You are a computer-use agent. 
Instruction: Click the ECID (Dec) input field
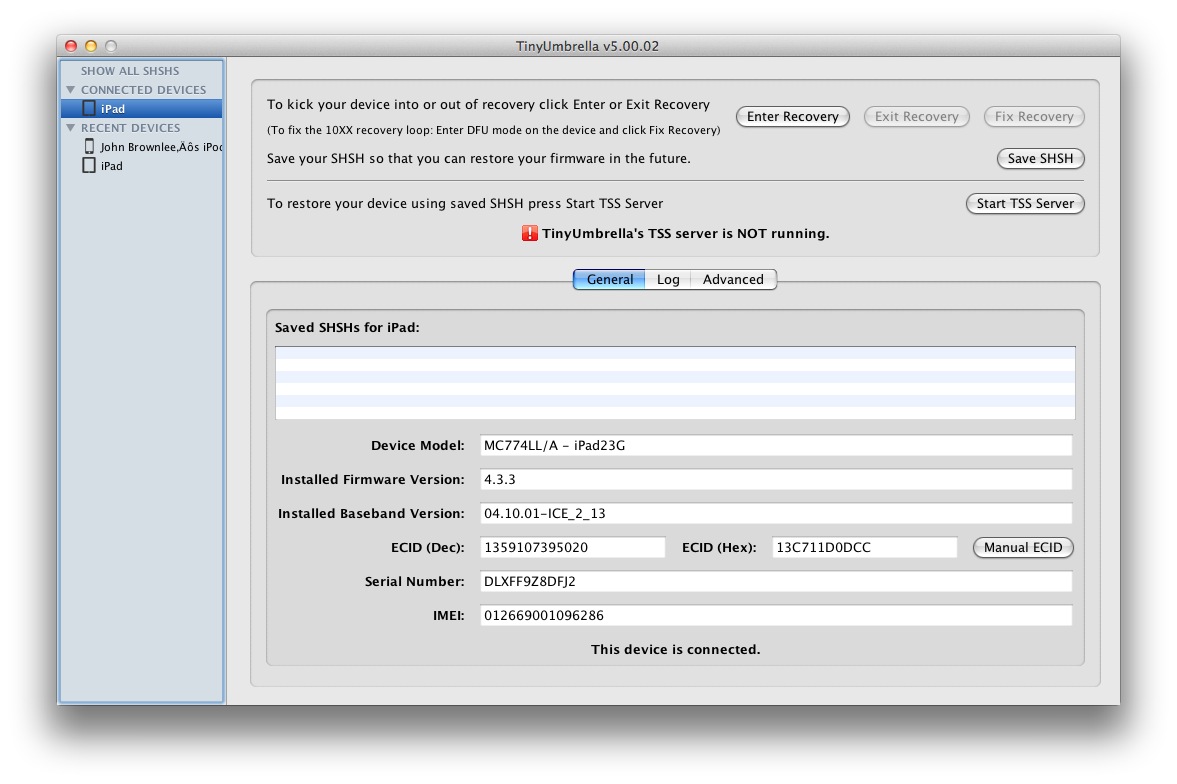point(572,548)
